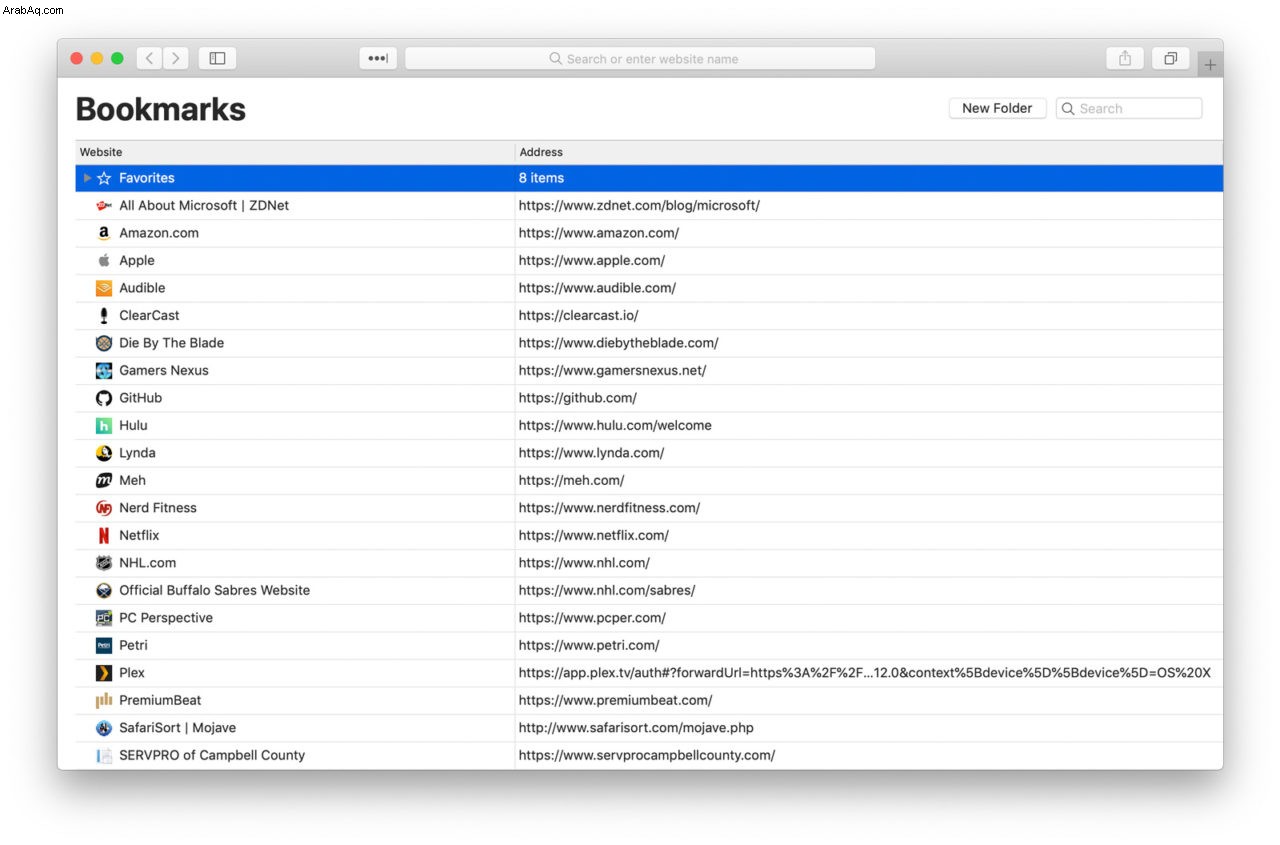Click the star icon beside Favorites
Screen dimensions: 1280x845
(104, 178)
